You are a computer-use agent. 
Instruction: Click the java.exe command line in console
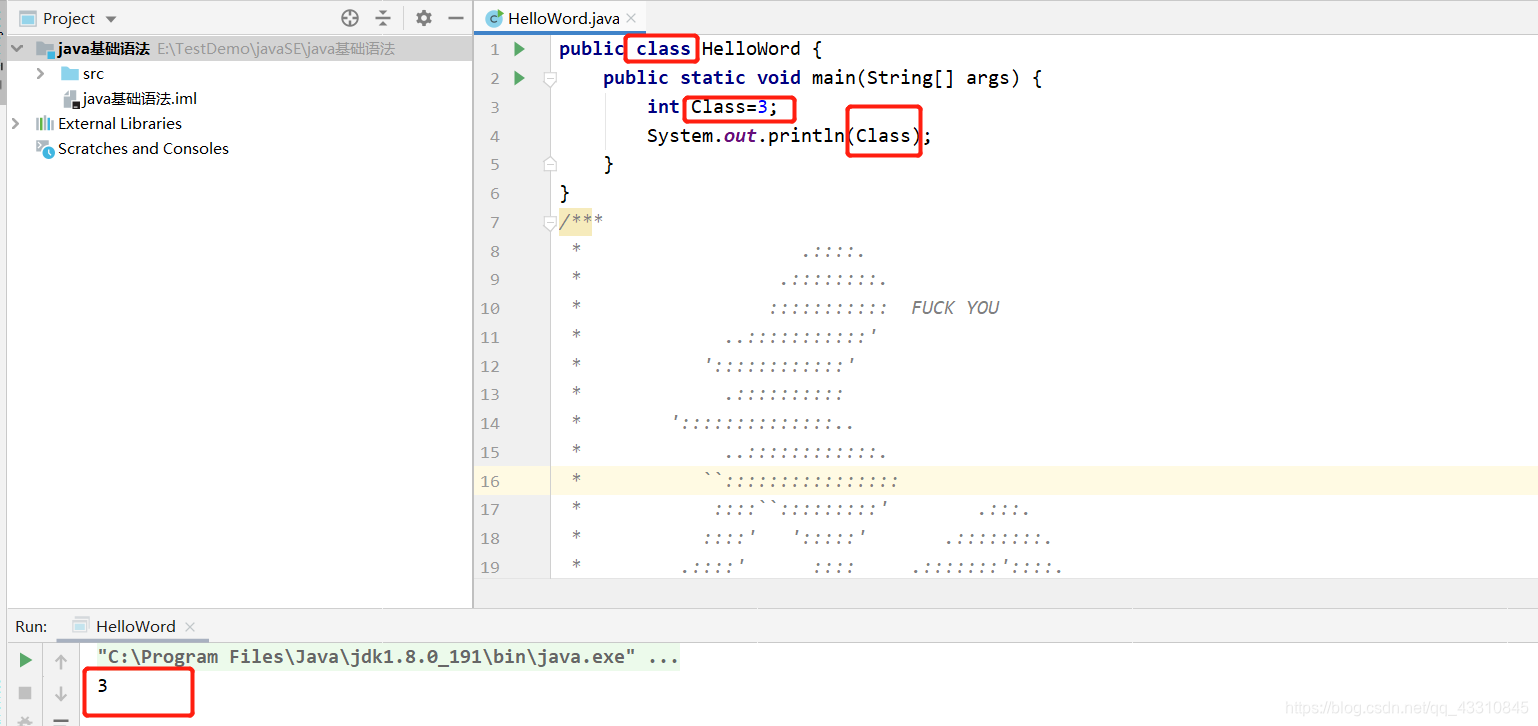(388, 657)
